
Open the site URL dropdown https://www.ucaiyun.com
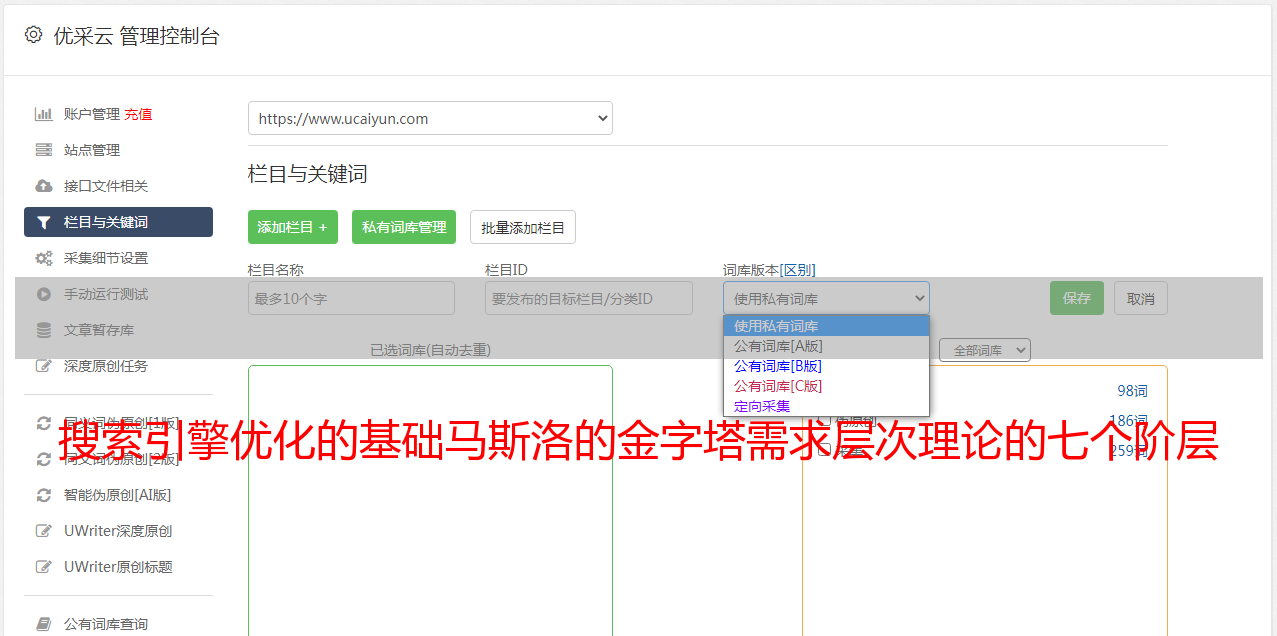click(x=430, y=118)
